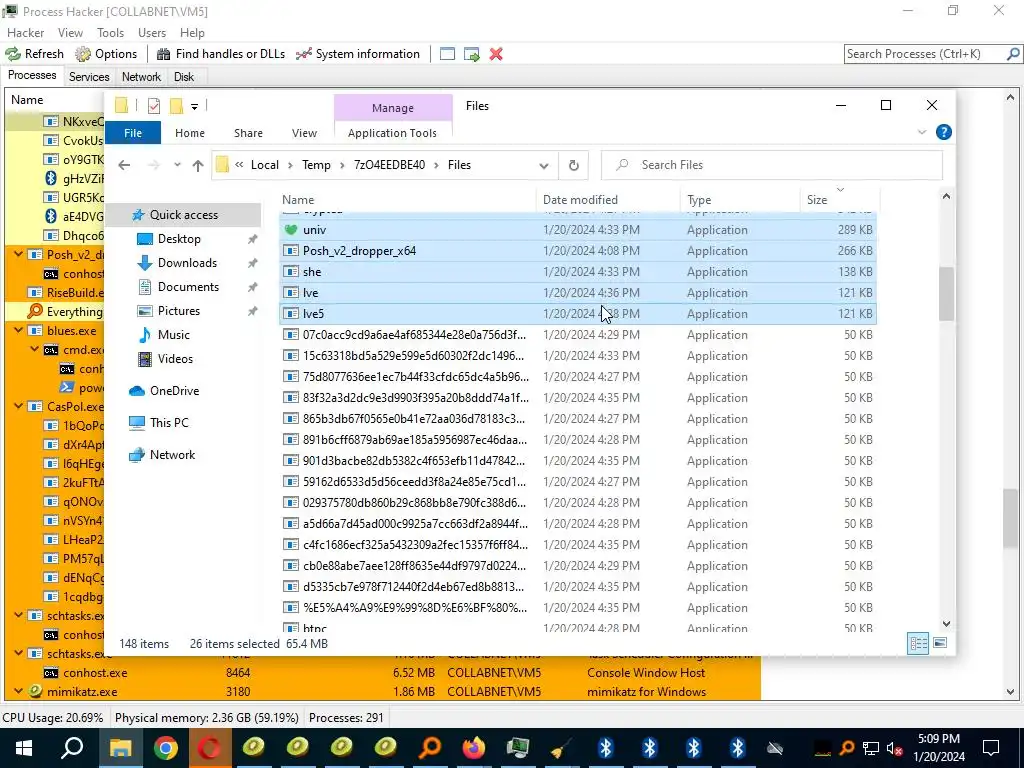The height and width of the screenshot is (768, 1024).
Task: Open the Hacker menu
Action: 25,33
